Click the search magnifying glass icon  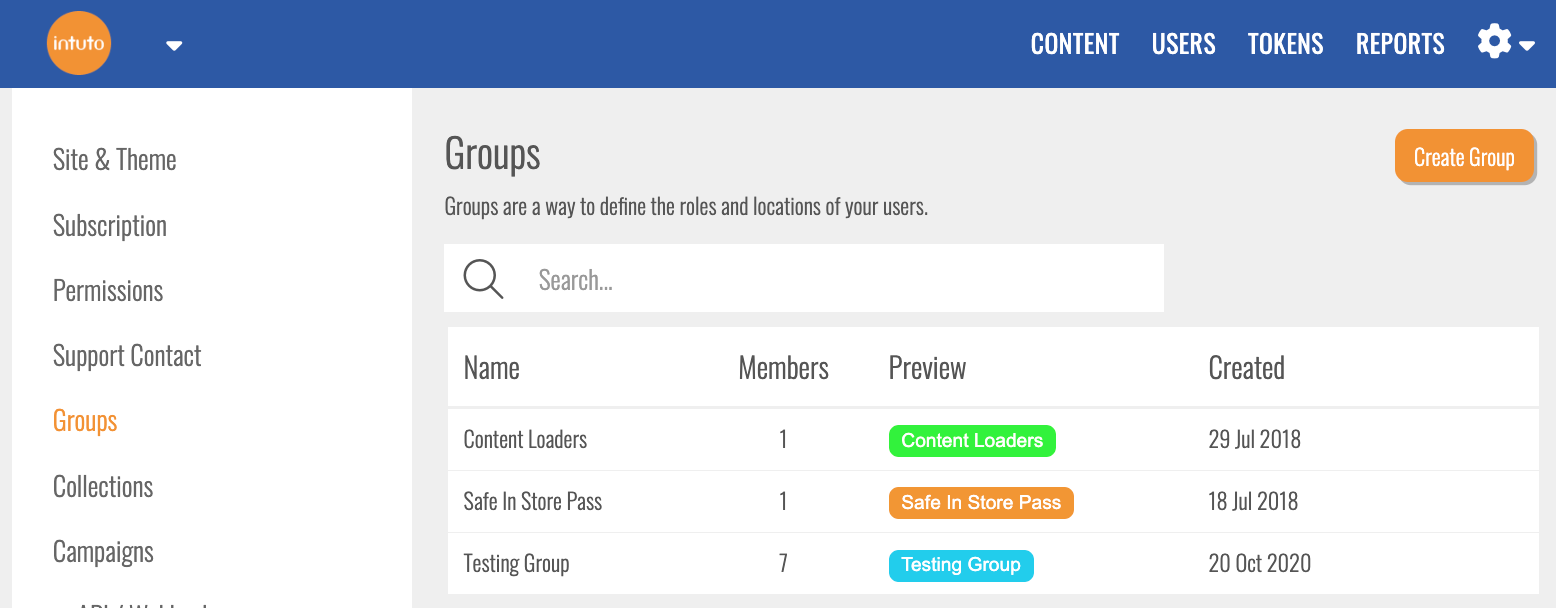[483, 279]
